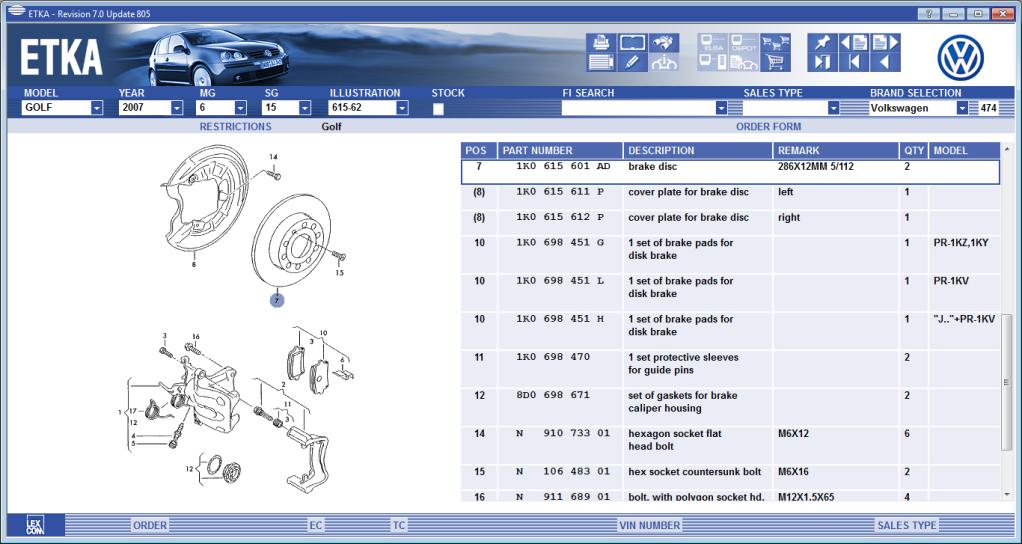Click the MODEL column header in table

click(x=964, y=150)
